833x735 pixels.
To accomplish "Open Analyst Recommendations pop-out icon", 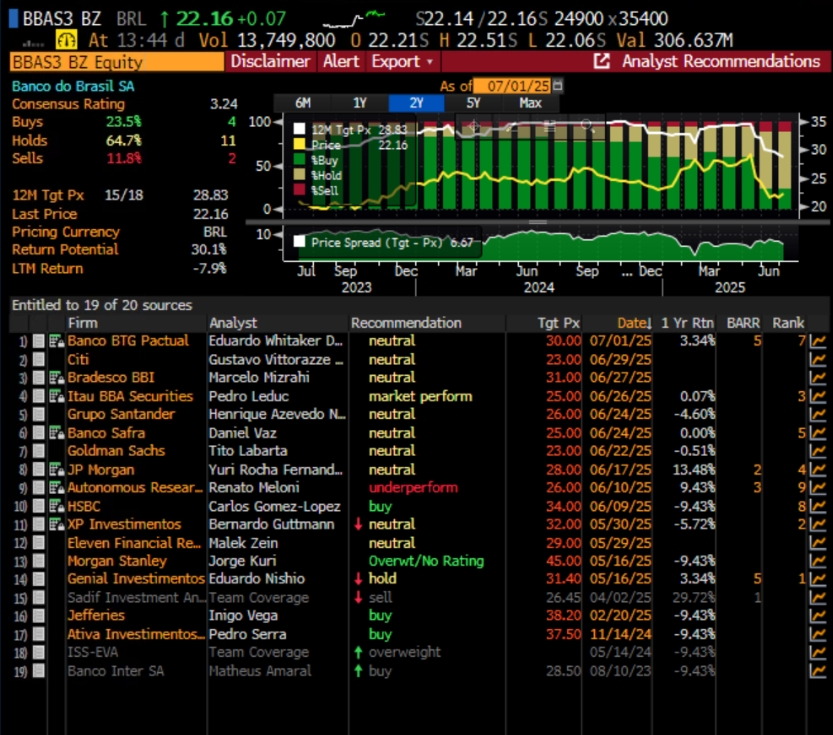I will (x=601, y=62).
